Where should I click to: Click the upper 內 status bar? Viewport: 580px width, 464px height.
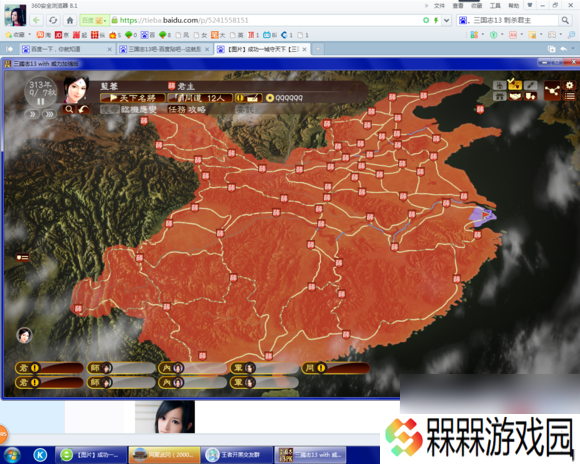[x=192, y=368]
